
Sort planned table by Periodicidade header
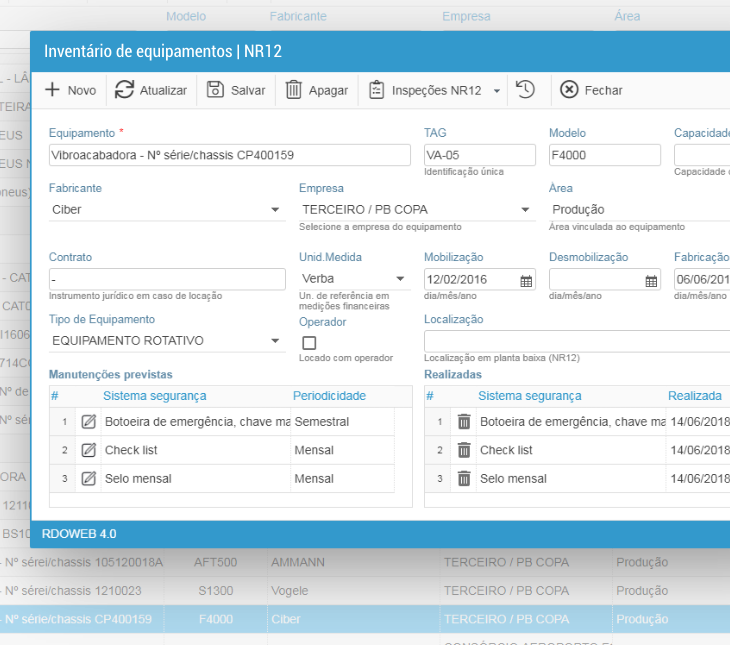point(329,396)
